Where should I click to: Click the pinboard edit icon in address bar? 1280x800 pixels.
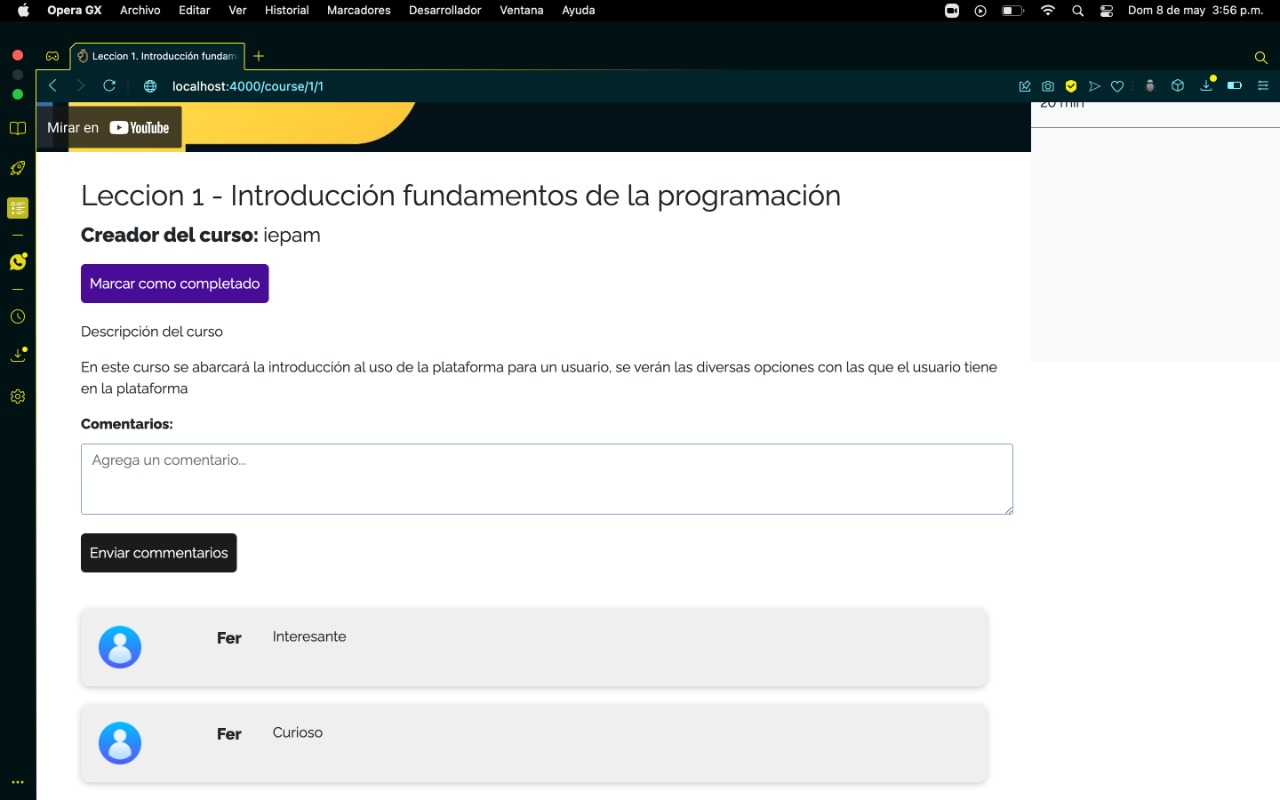1025,86
